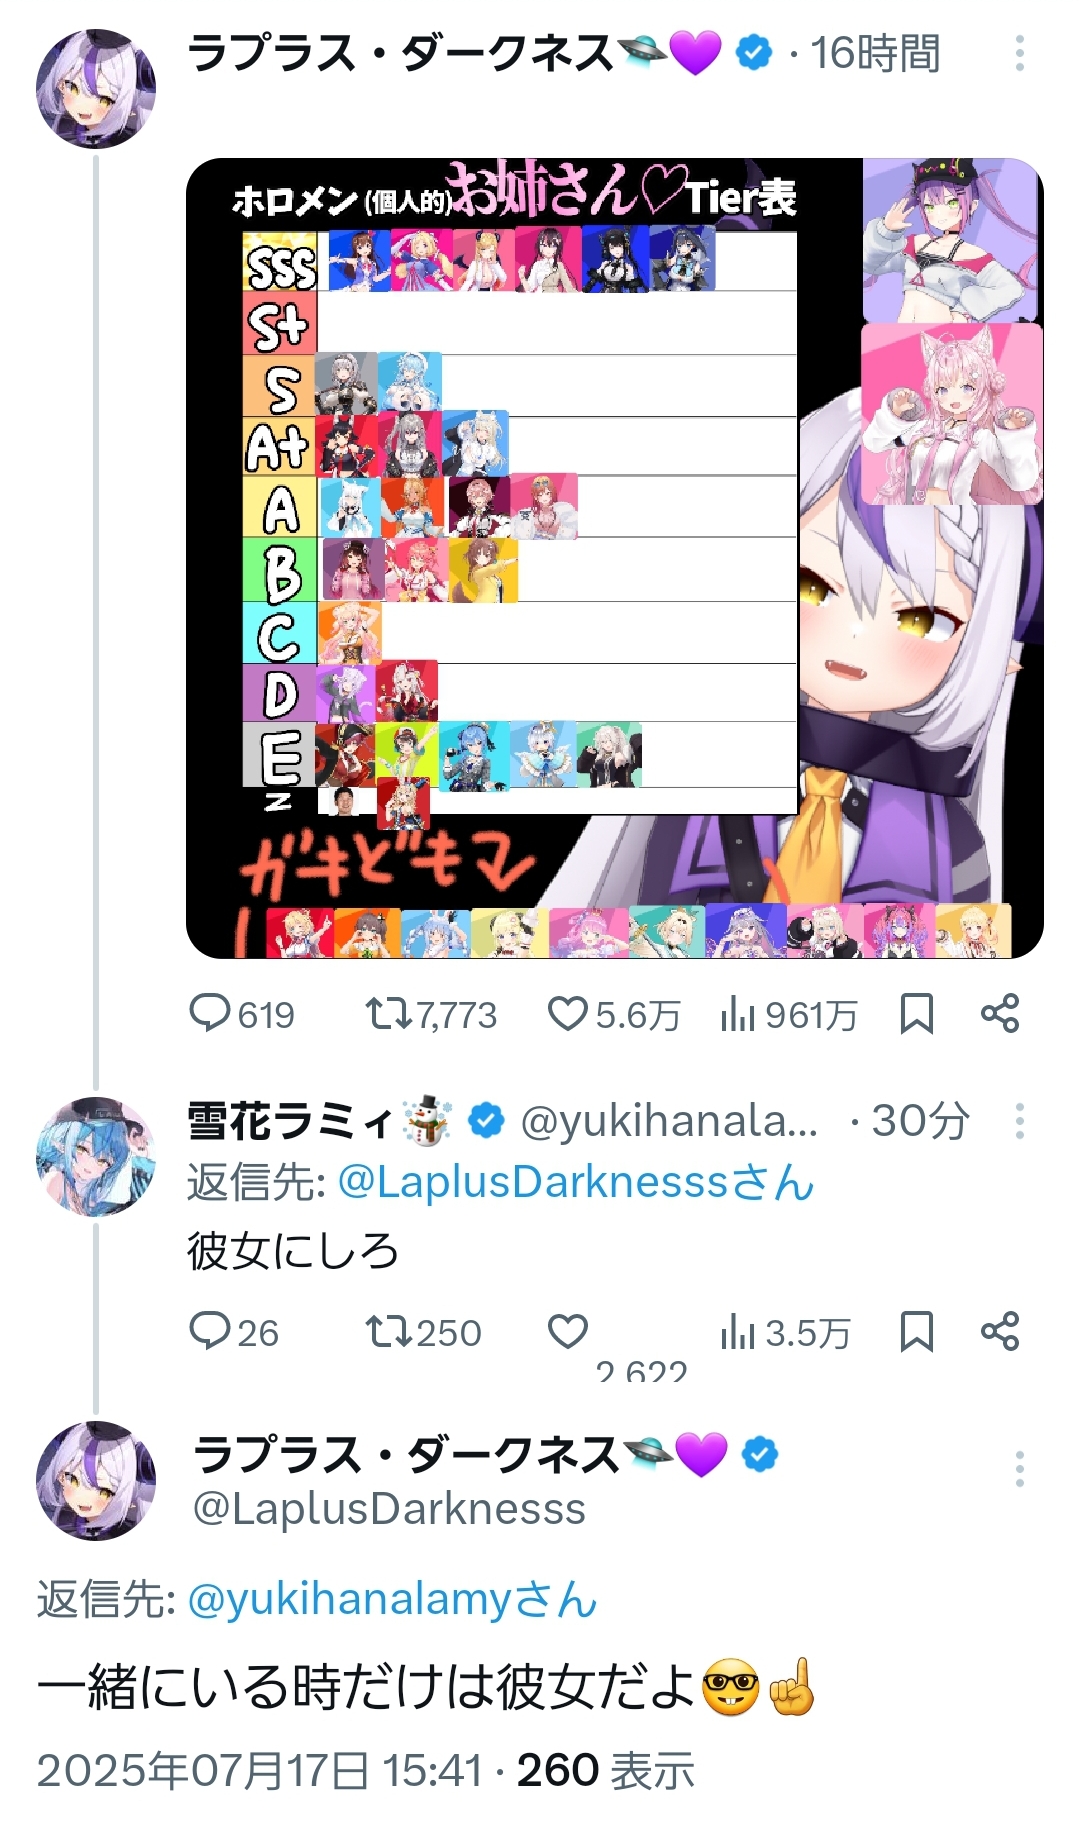Reply to 雪花ラミィ's comment

234,1332
